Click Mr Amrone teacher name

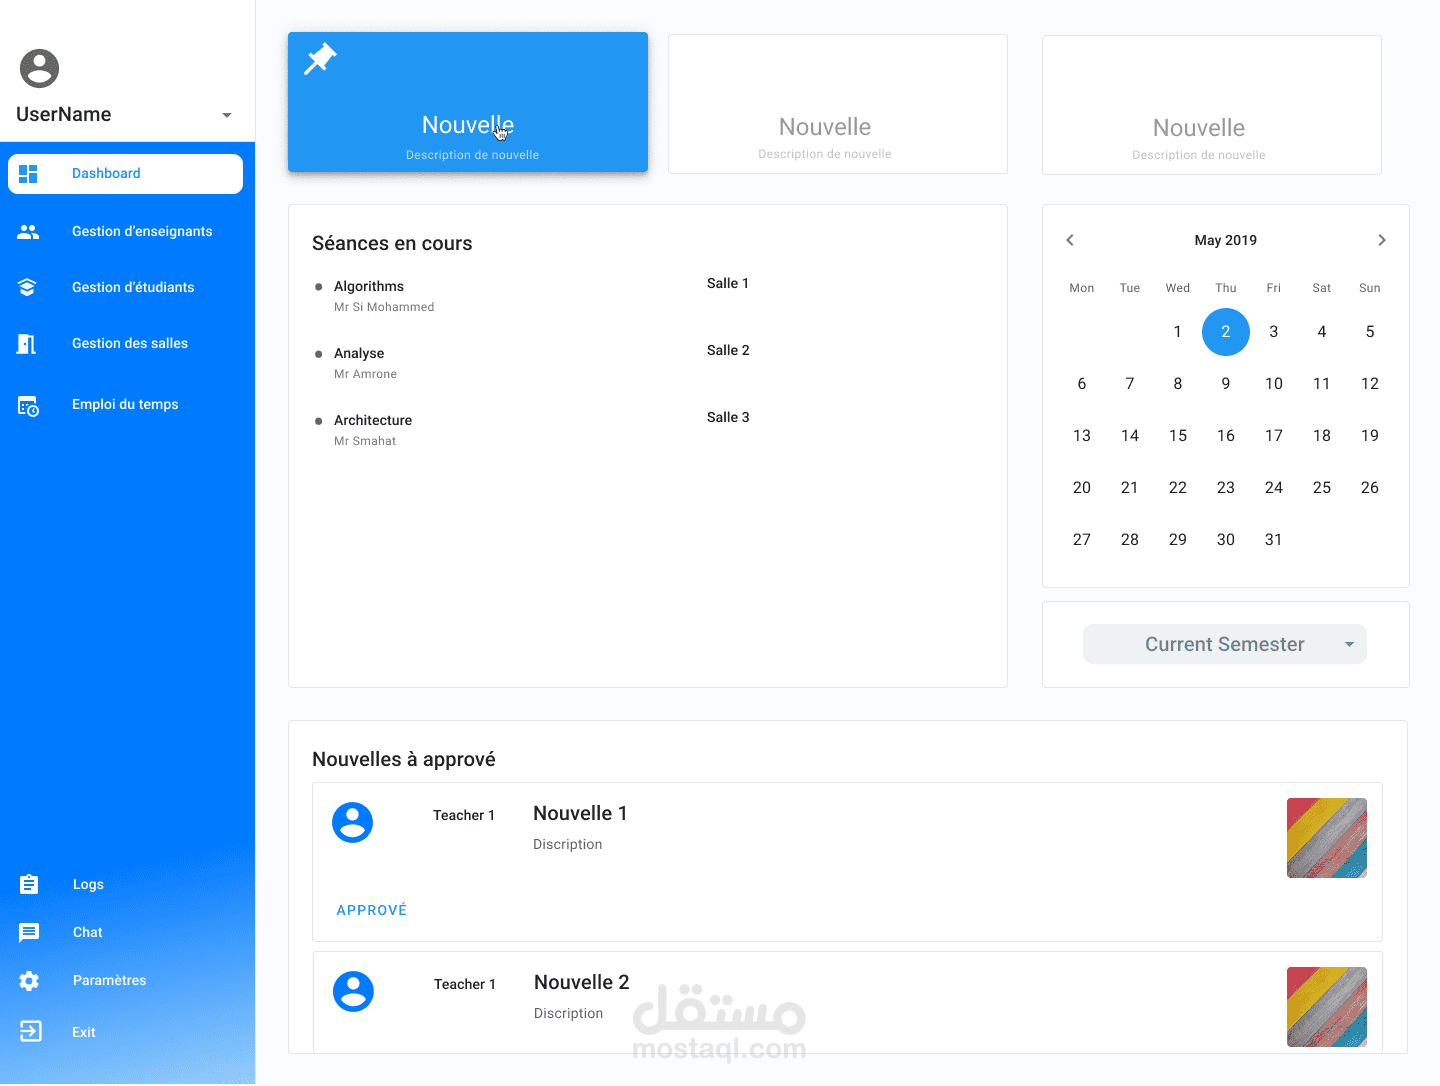(365, 375)
